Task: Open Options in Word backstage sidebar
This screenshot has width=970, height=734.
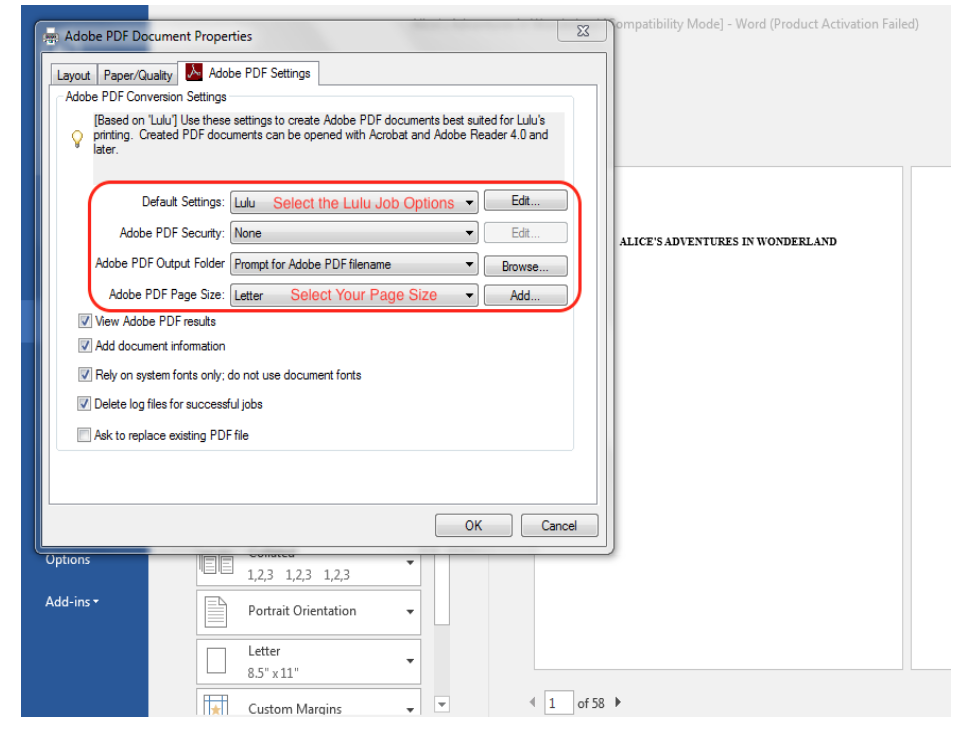Action: click(67, 560)
